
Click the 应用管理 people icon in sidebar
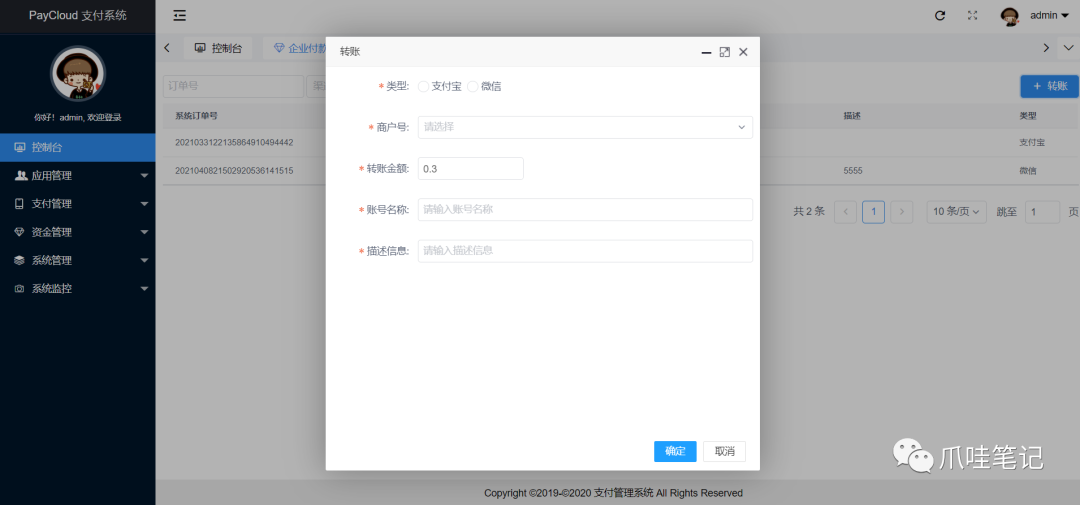pyautogui.click(x=21, y=176)
